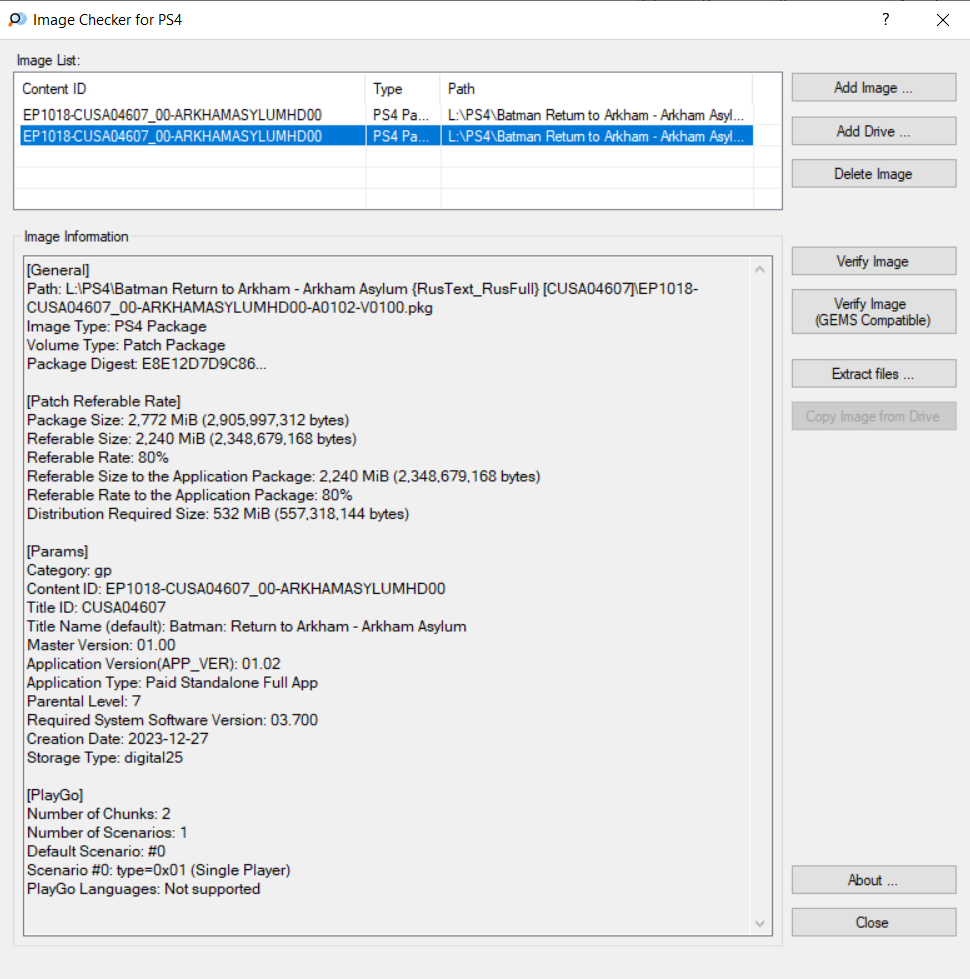The height and width of the screenshot is (979, 970).
Task: Click the 'Number of Scenarios: 1' line
Action: point(107,832)
